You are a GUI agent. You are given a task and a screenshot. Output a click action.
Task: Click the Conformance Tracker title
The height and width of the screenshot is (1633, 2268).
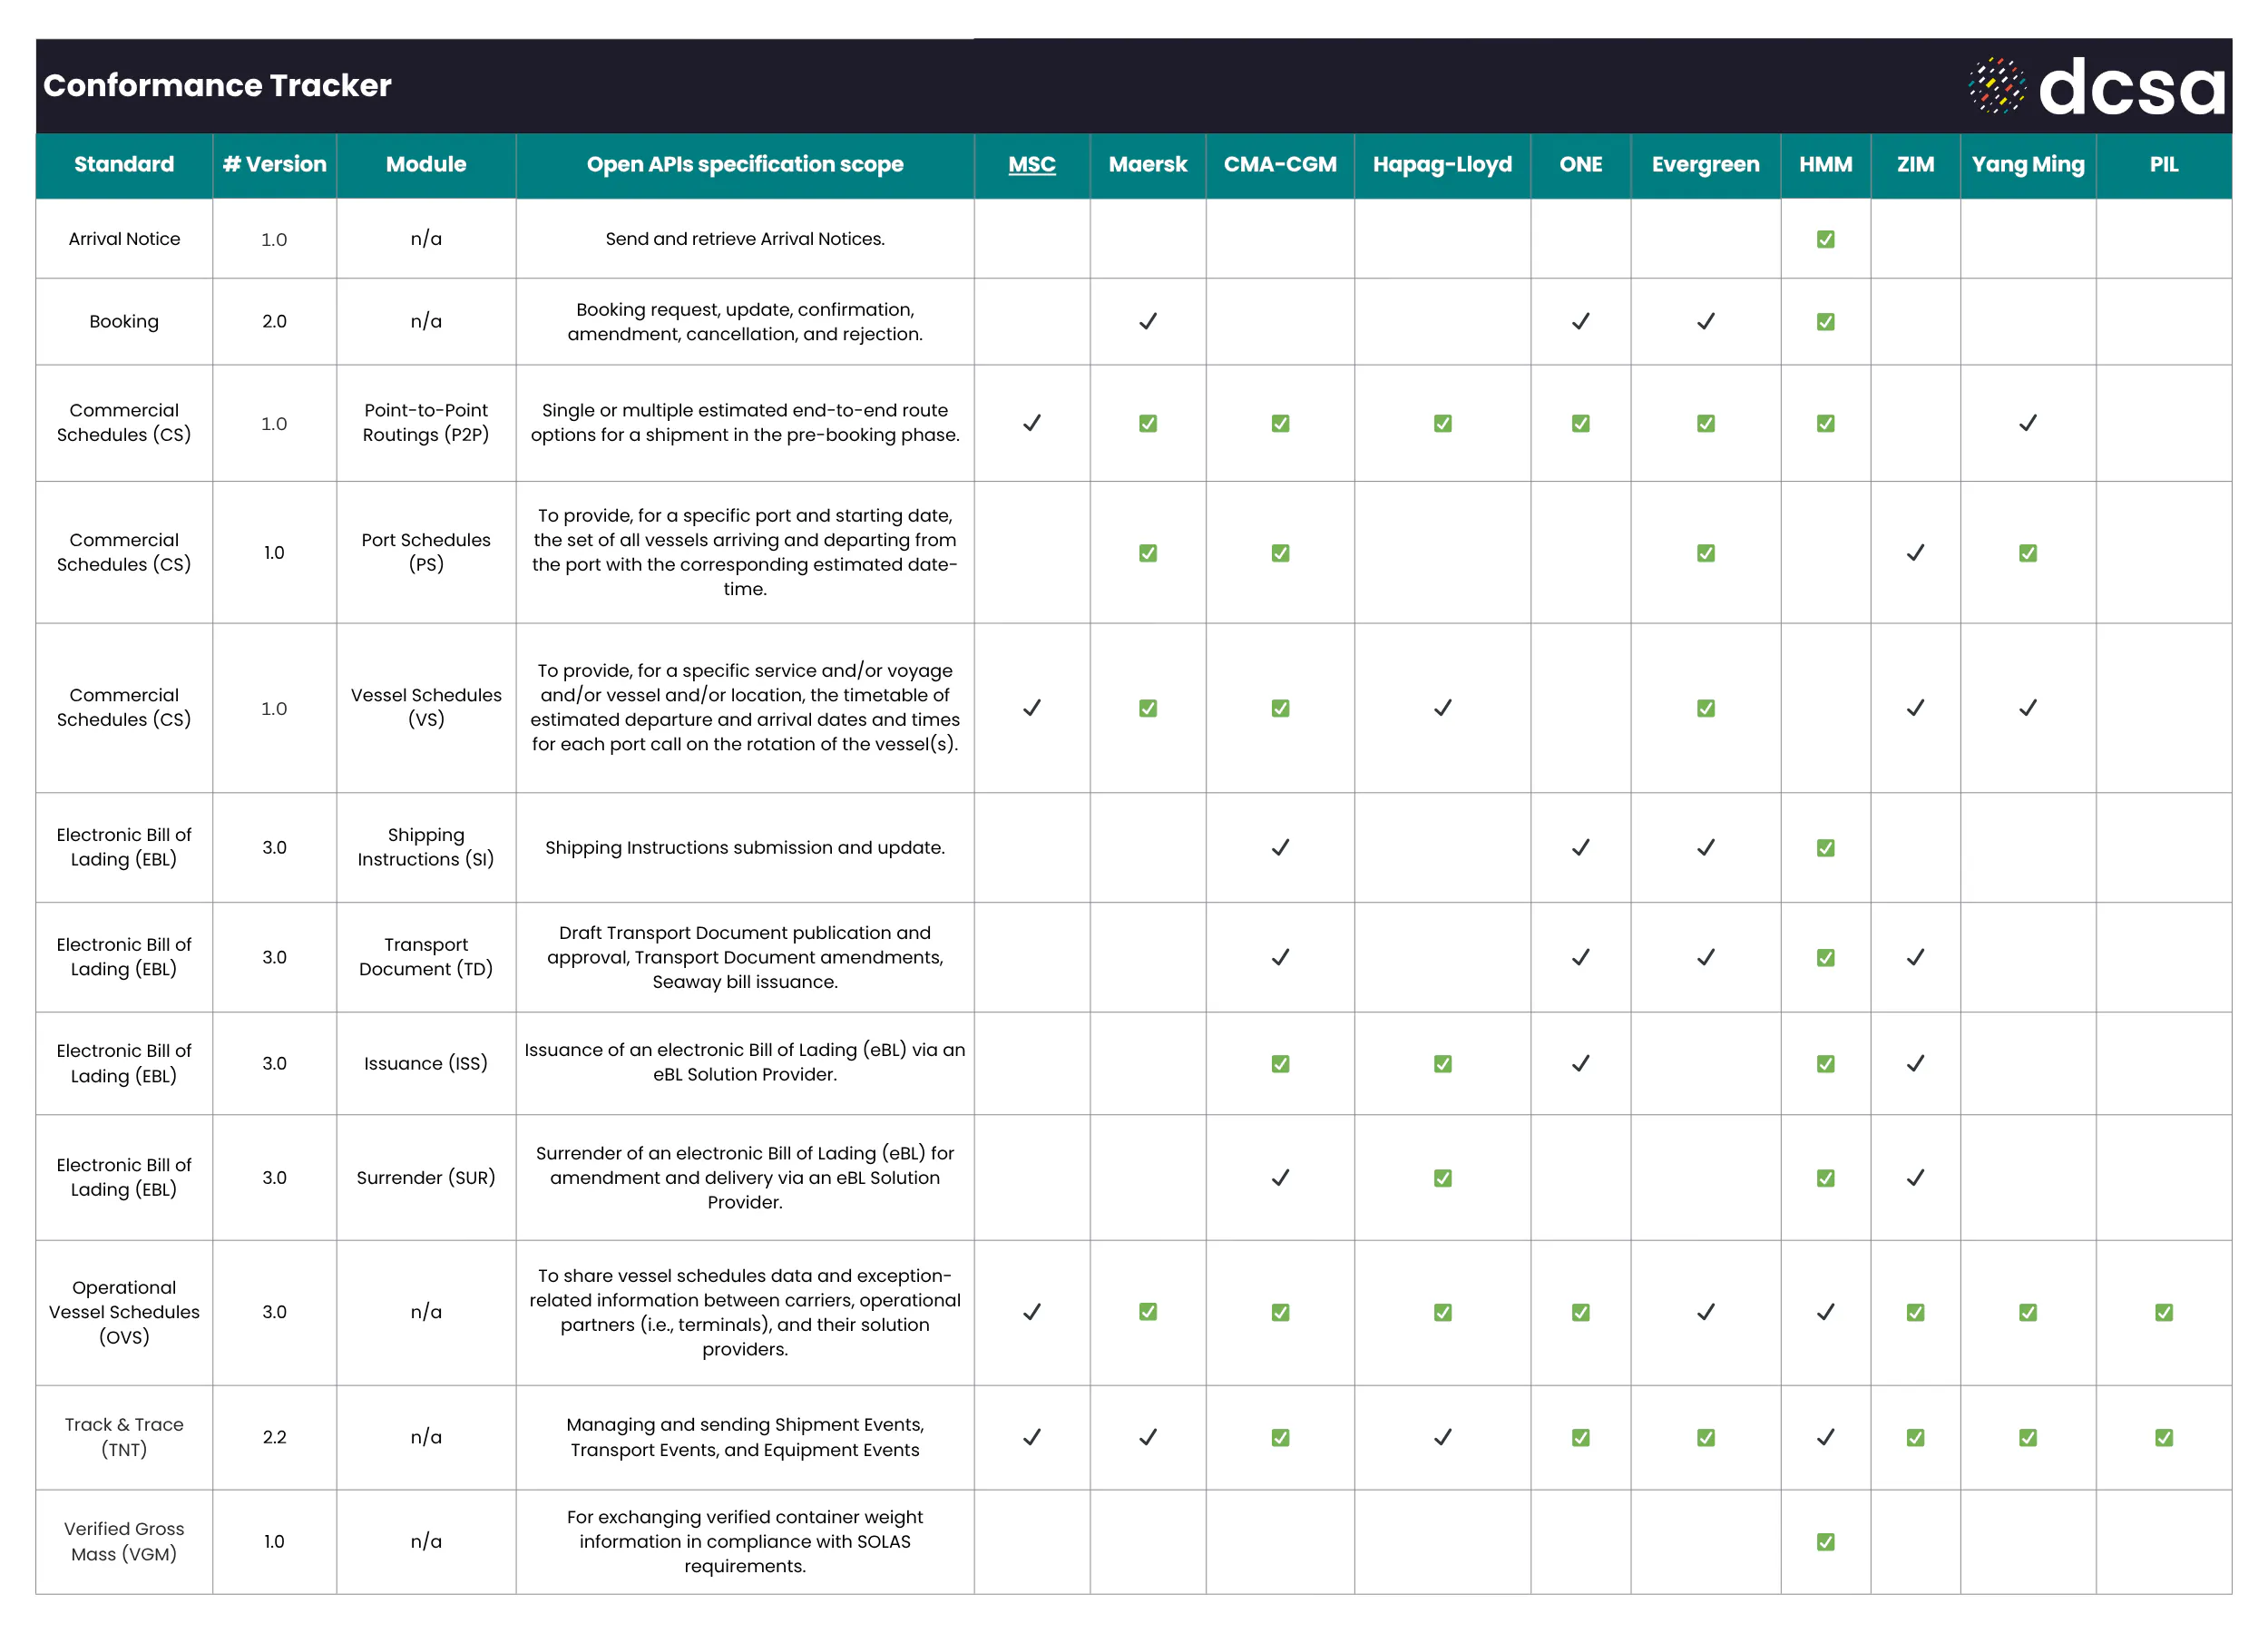[217, 86]
